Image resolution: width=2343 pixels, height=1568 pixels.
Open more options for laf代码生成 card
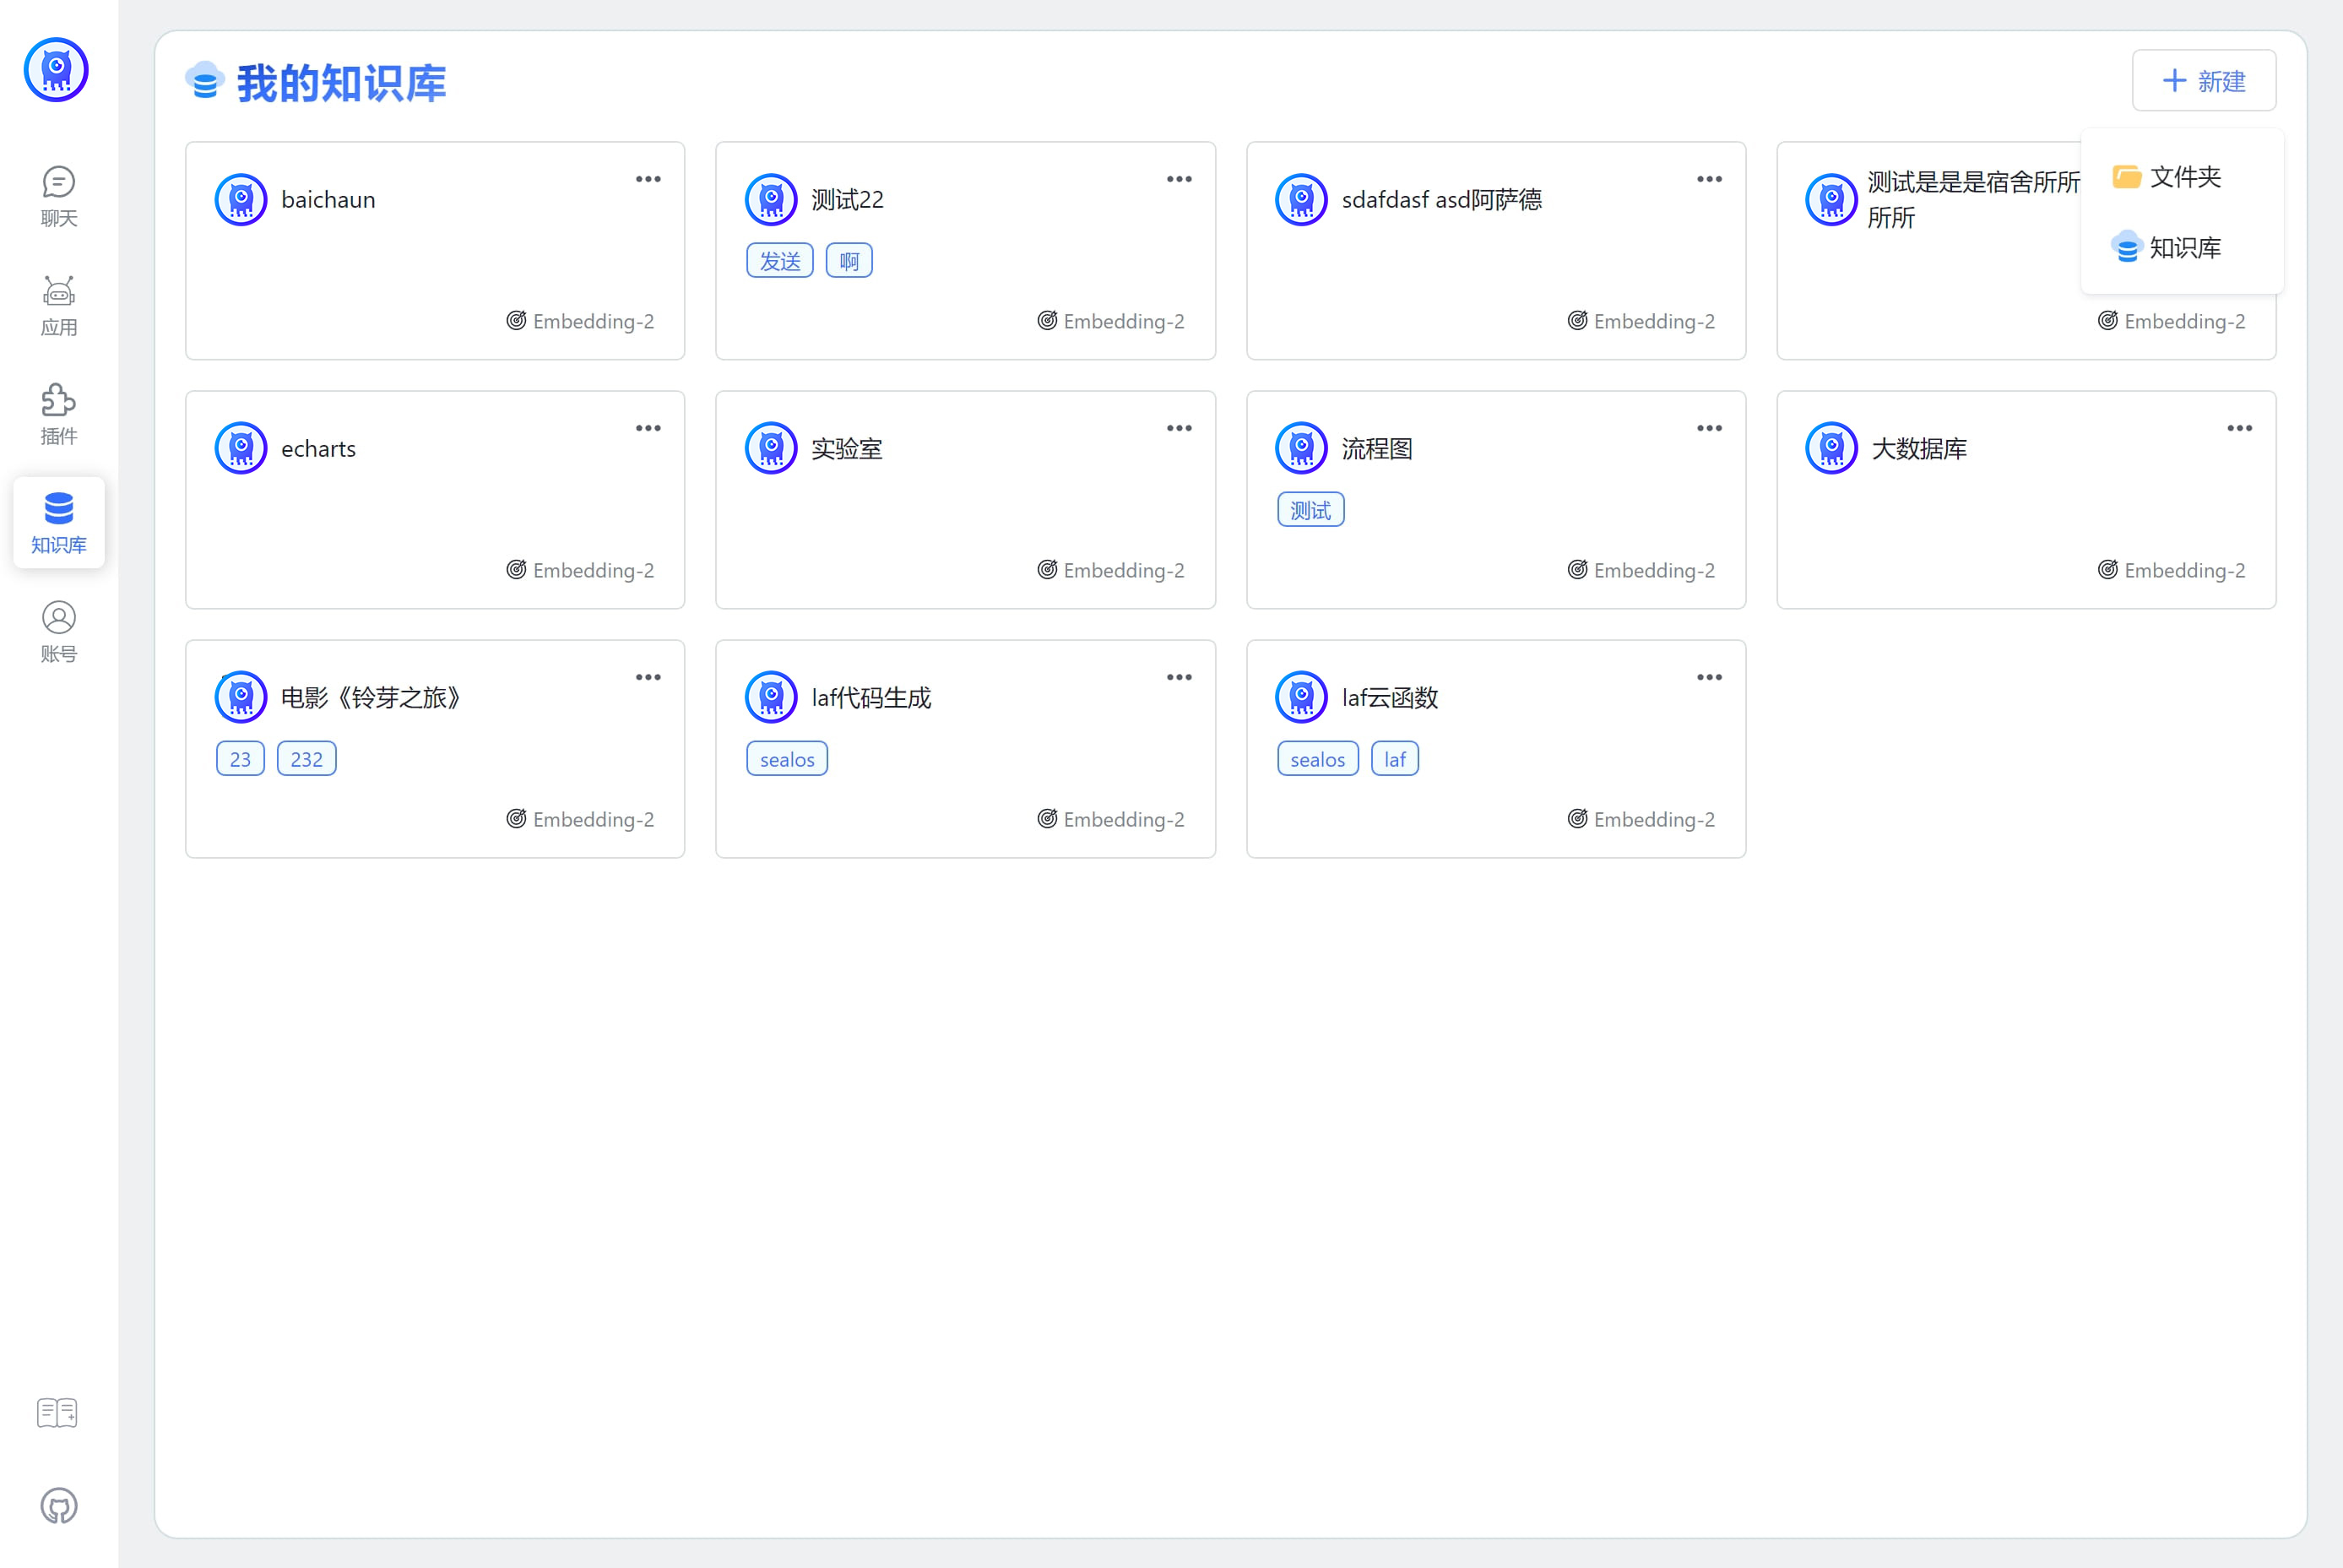tap(1179, 677)
